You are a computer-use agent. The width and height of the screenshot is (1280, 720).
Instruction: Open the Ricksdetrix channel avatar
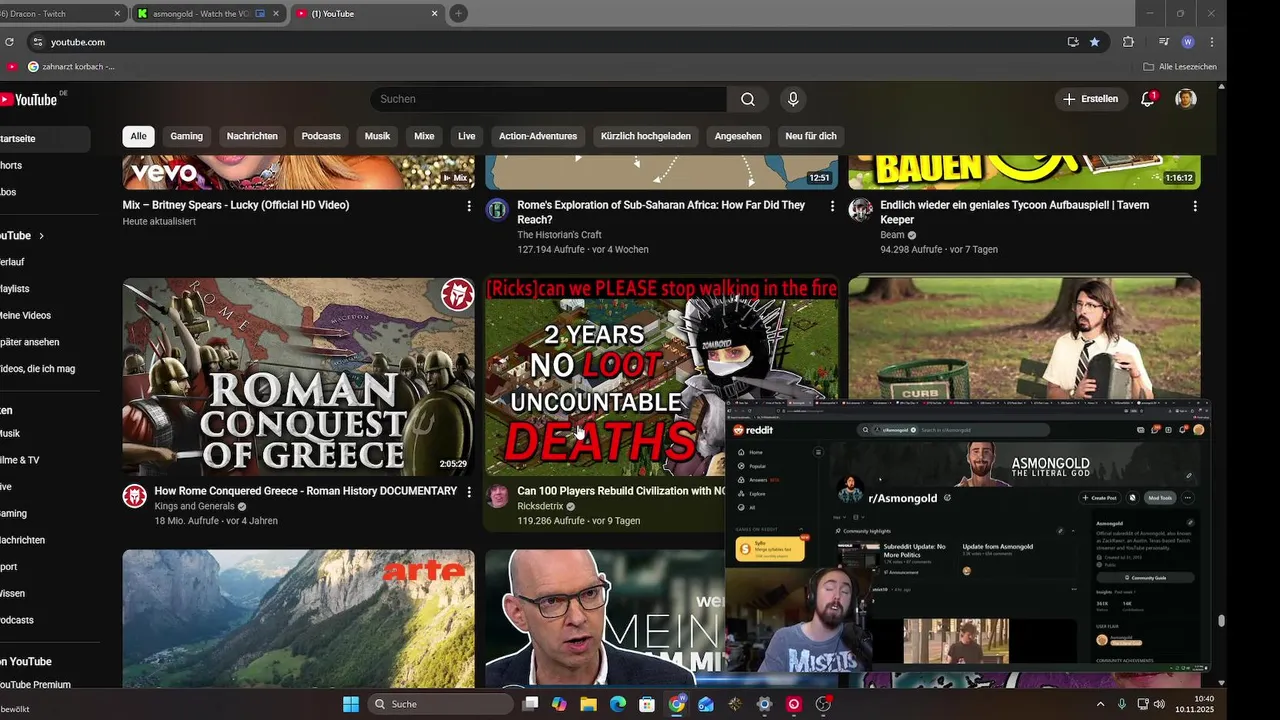[x=497, y=496]
